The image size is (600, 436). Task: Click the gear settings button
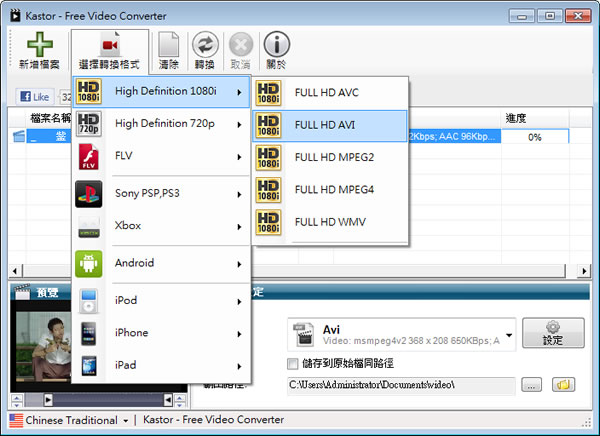(553, 333)
